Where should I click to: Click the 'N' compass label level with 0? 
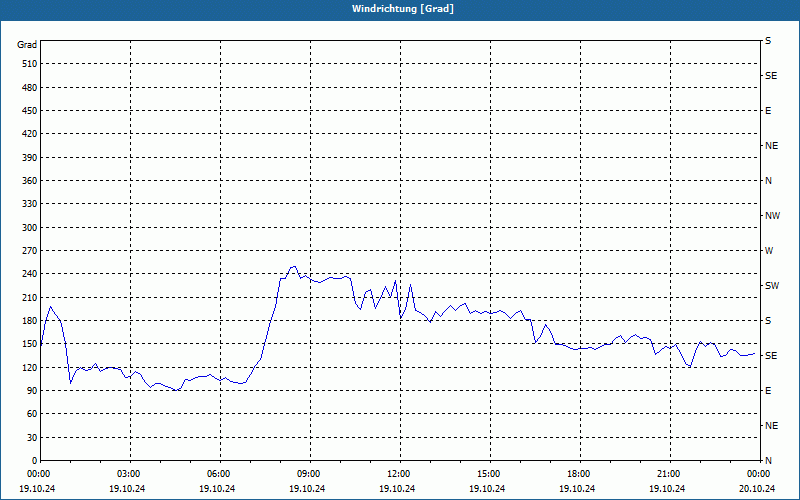tap(768, 461)
